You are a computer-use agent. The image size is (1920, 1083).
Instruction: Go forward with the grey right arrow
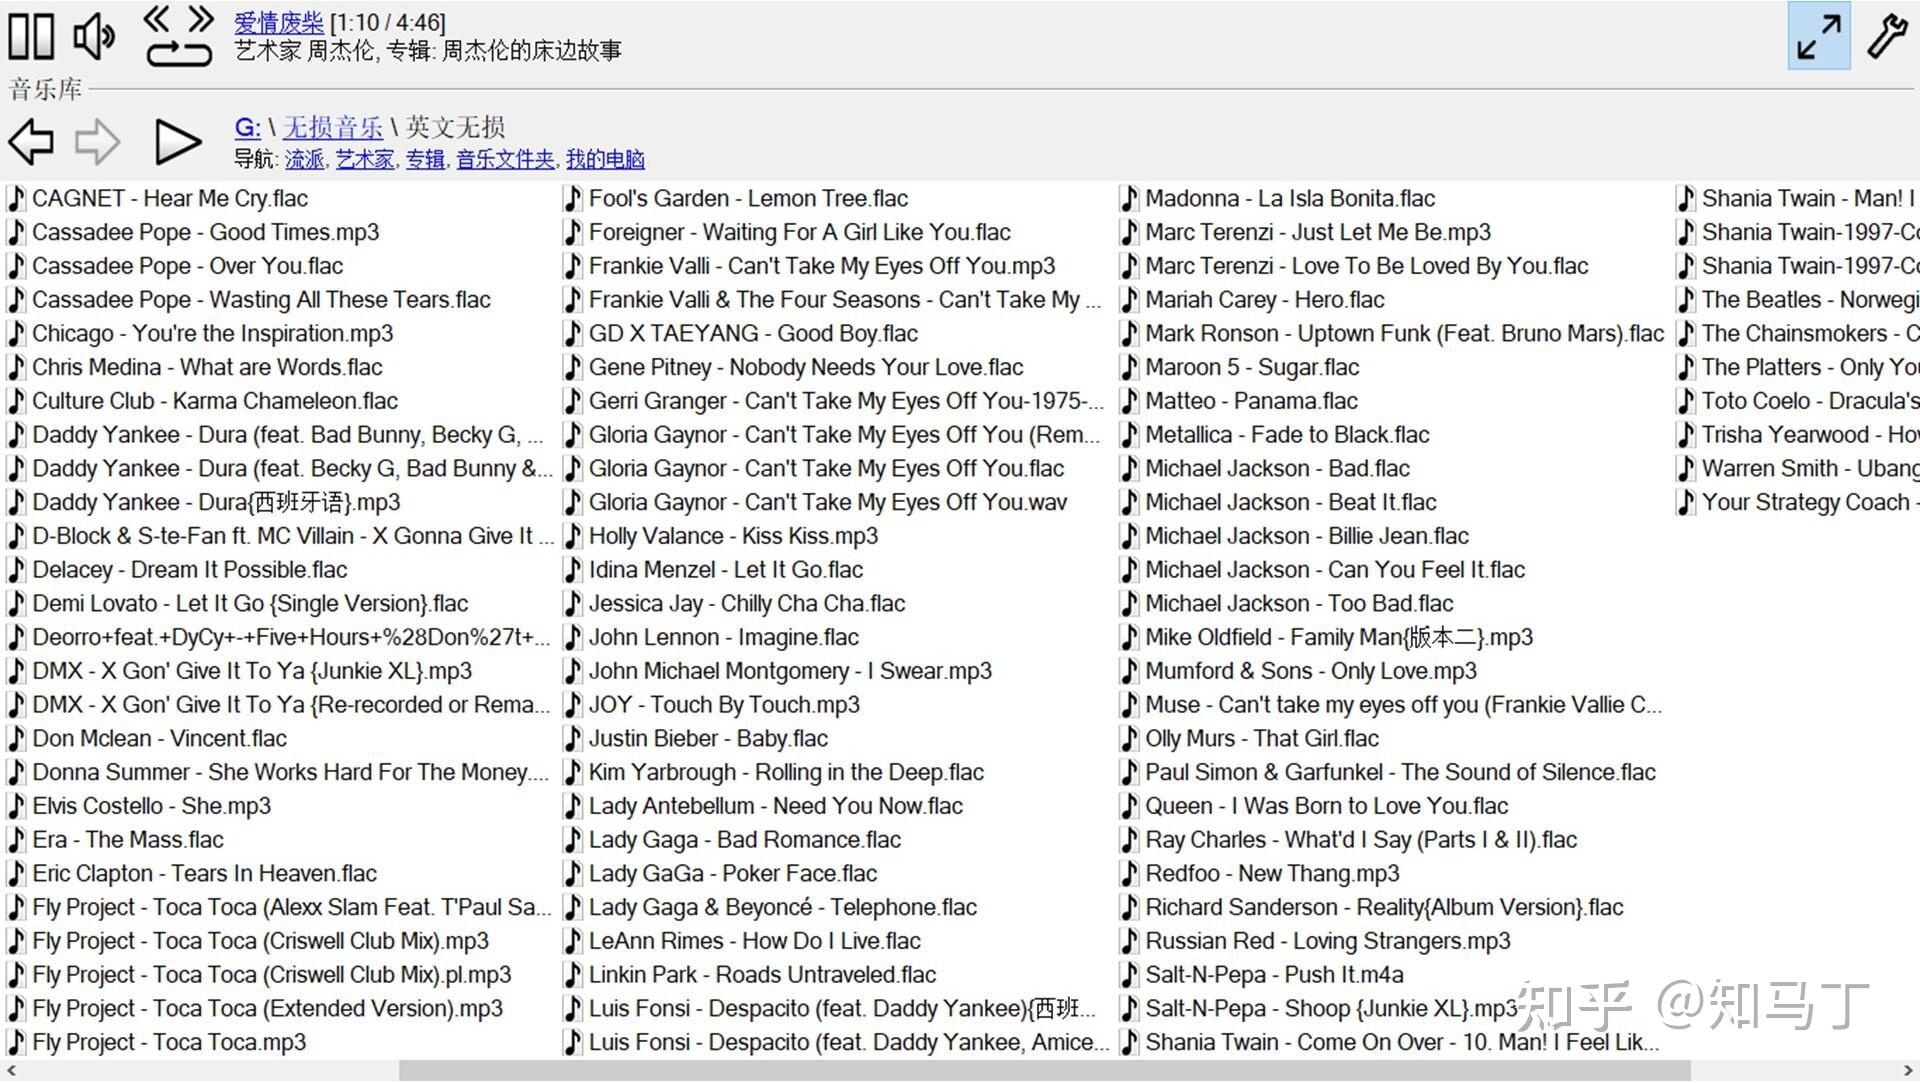coord(98,141)
